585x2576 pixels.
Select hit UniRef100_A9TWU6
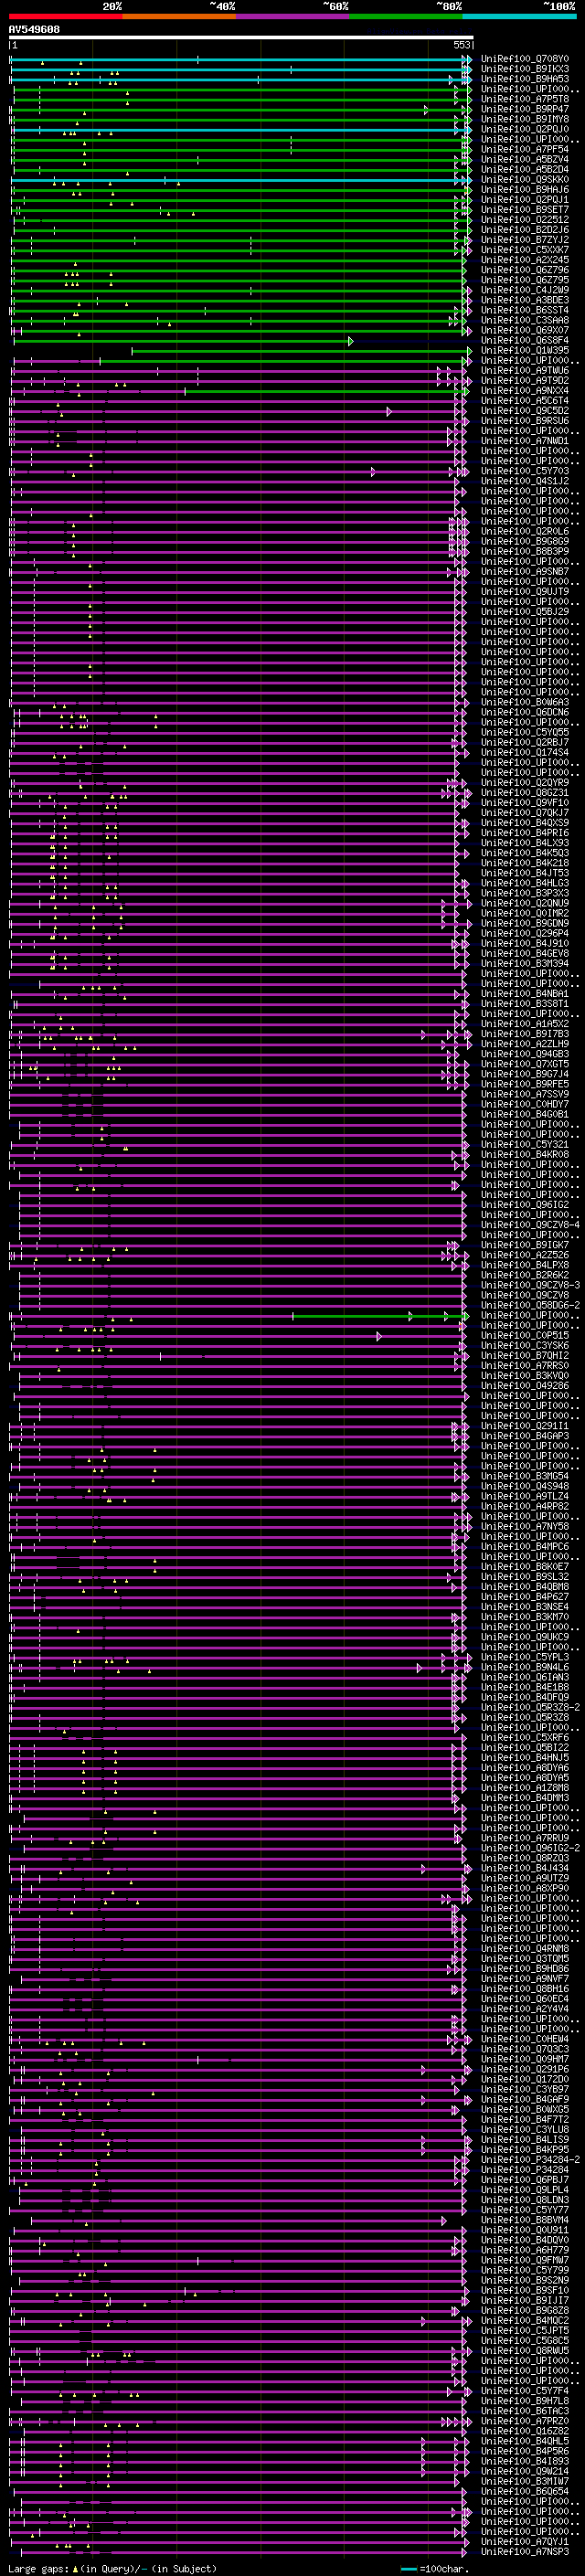[x=525, y=370]
